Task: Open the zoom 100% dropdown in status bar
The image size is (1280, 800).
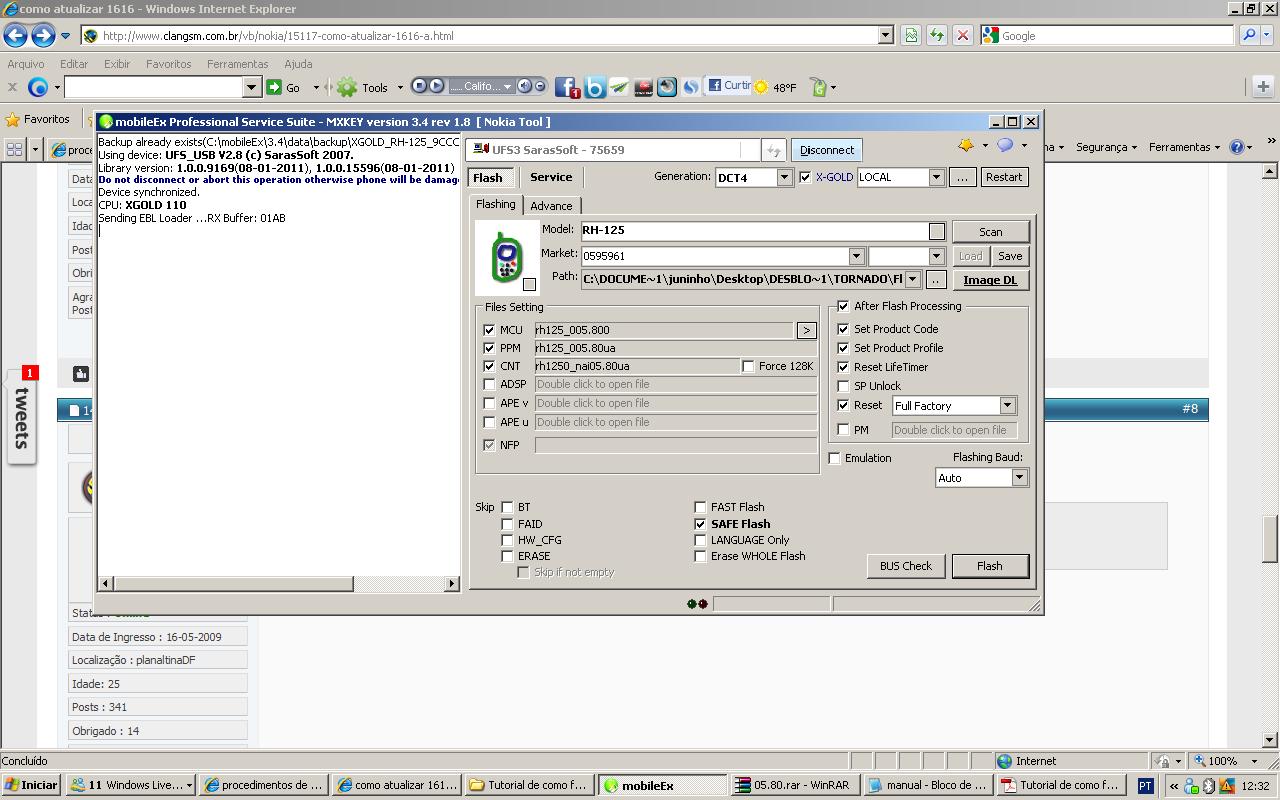Action: pyautogui.click(x=1254, y=761)
